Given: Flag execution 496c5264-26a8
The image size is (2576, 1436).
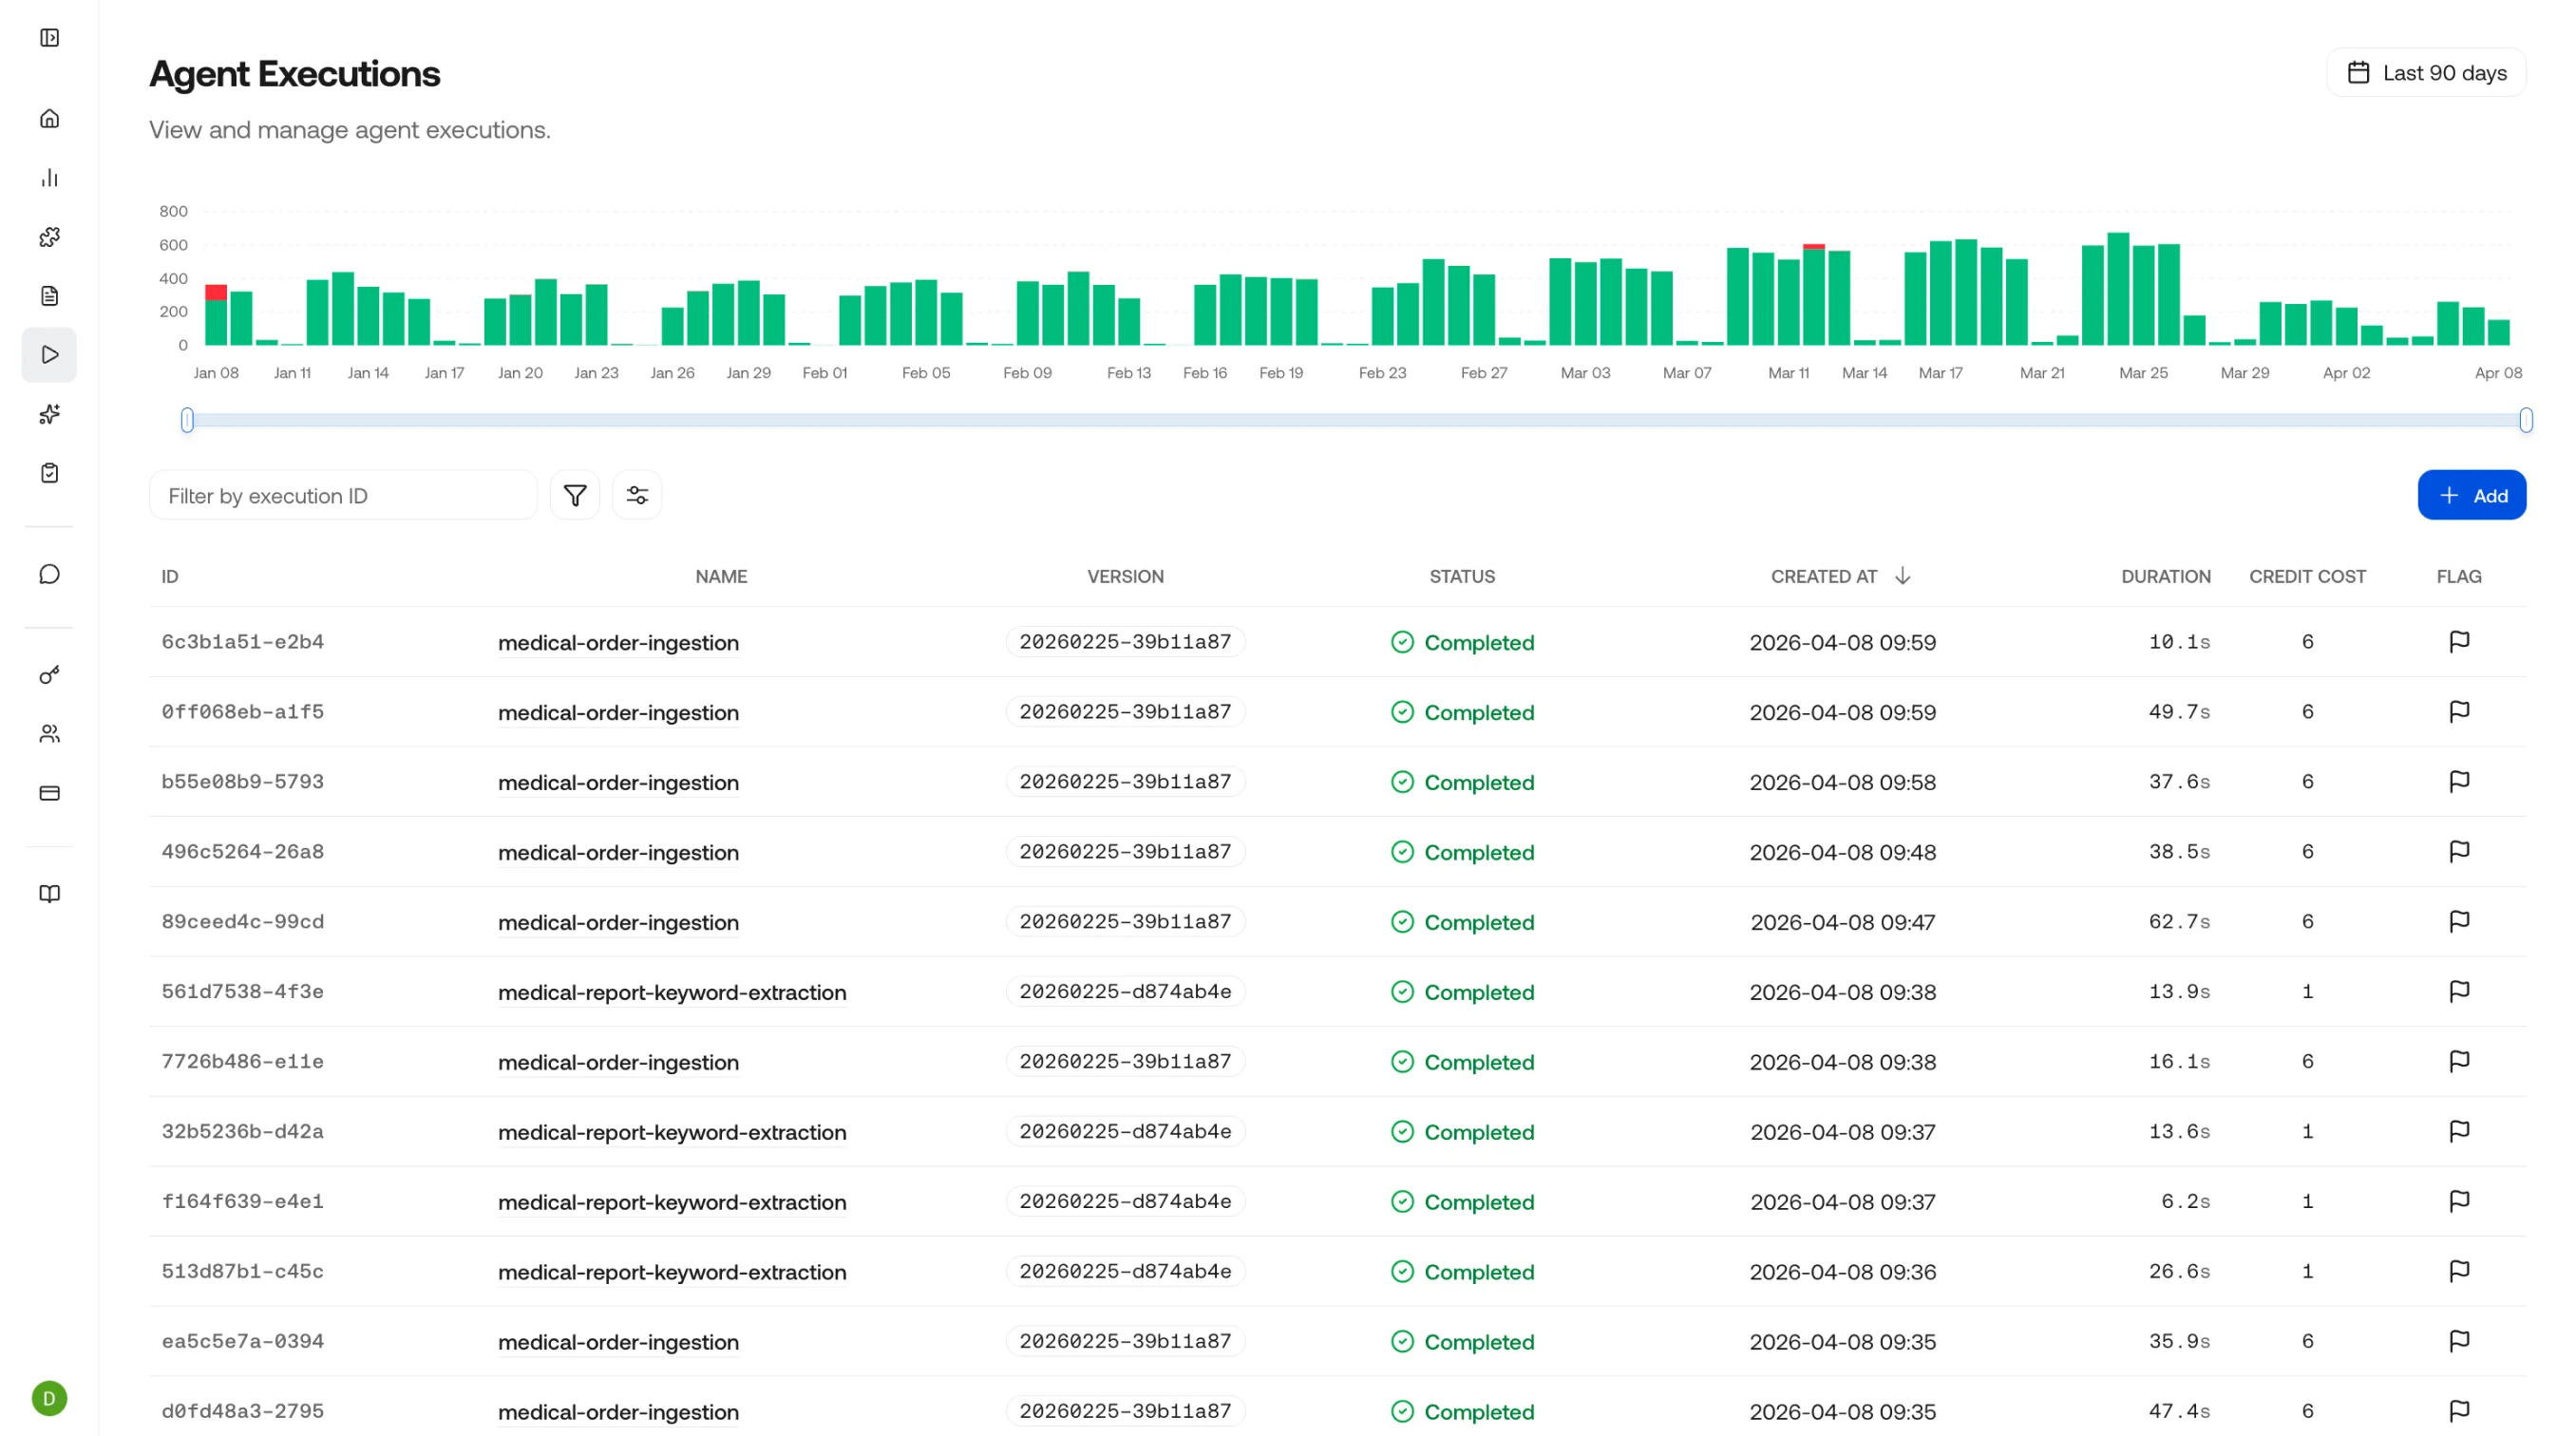Looking at the screenshot, I should coord(2459,852).
